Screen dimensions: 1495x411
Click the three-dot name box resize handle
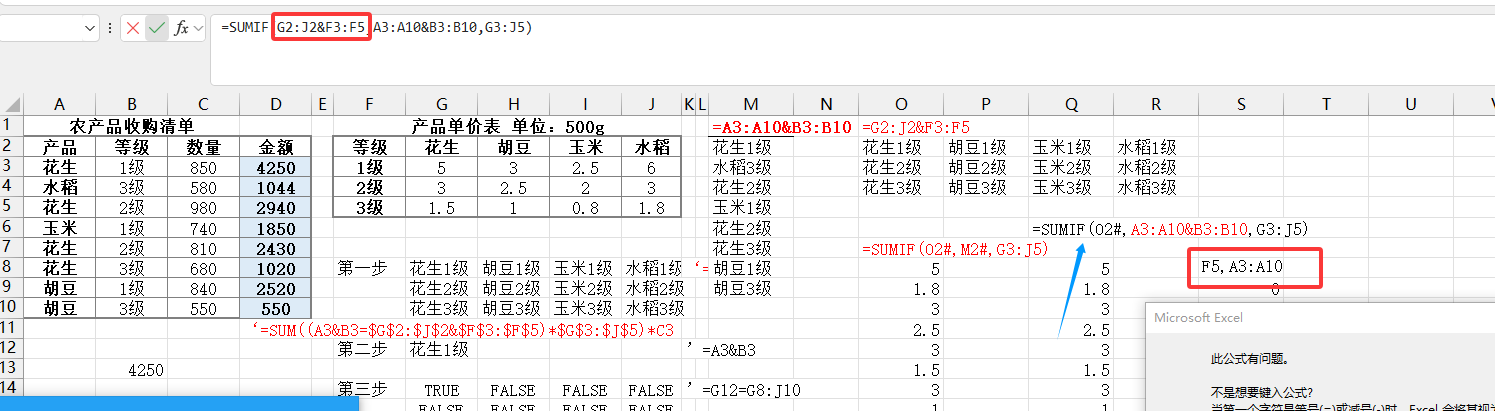(109, 28)
